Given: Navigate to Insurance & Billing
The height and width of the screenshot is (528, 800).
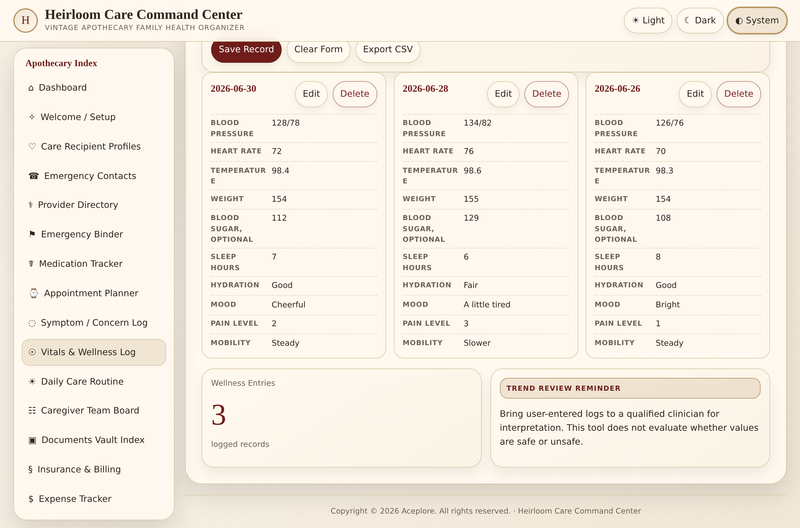Looking at the screenshot, I should point(94,469).
